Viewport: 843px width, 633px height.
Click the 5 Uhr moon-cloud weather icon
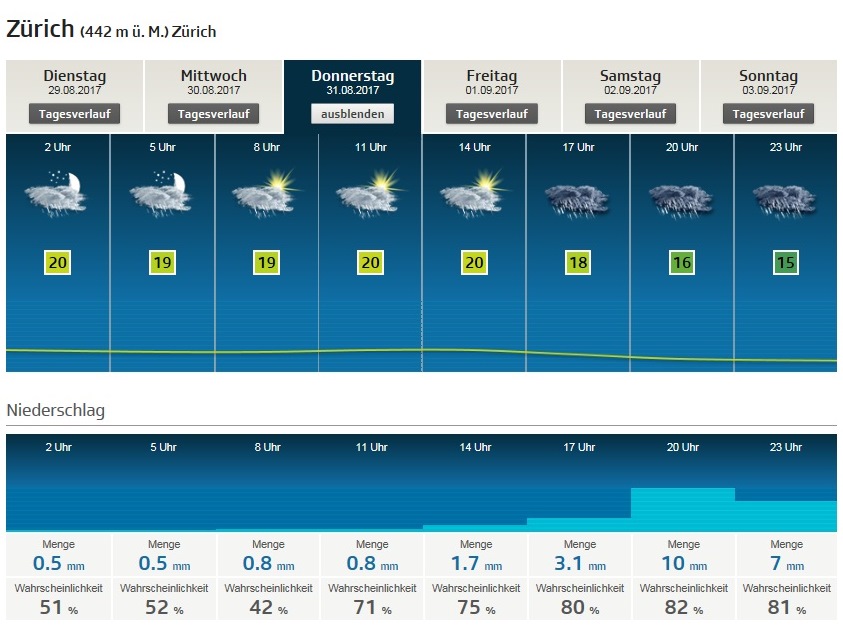[161, 194]
